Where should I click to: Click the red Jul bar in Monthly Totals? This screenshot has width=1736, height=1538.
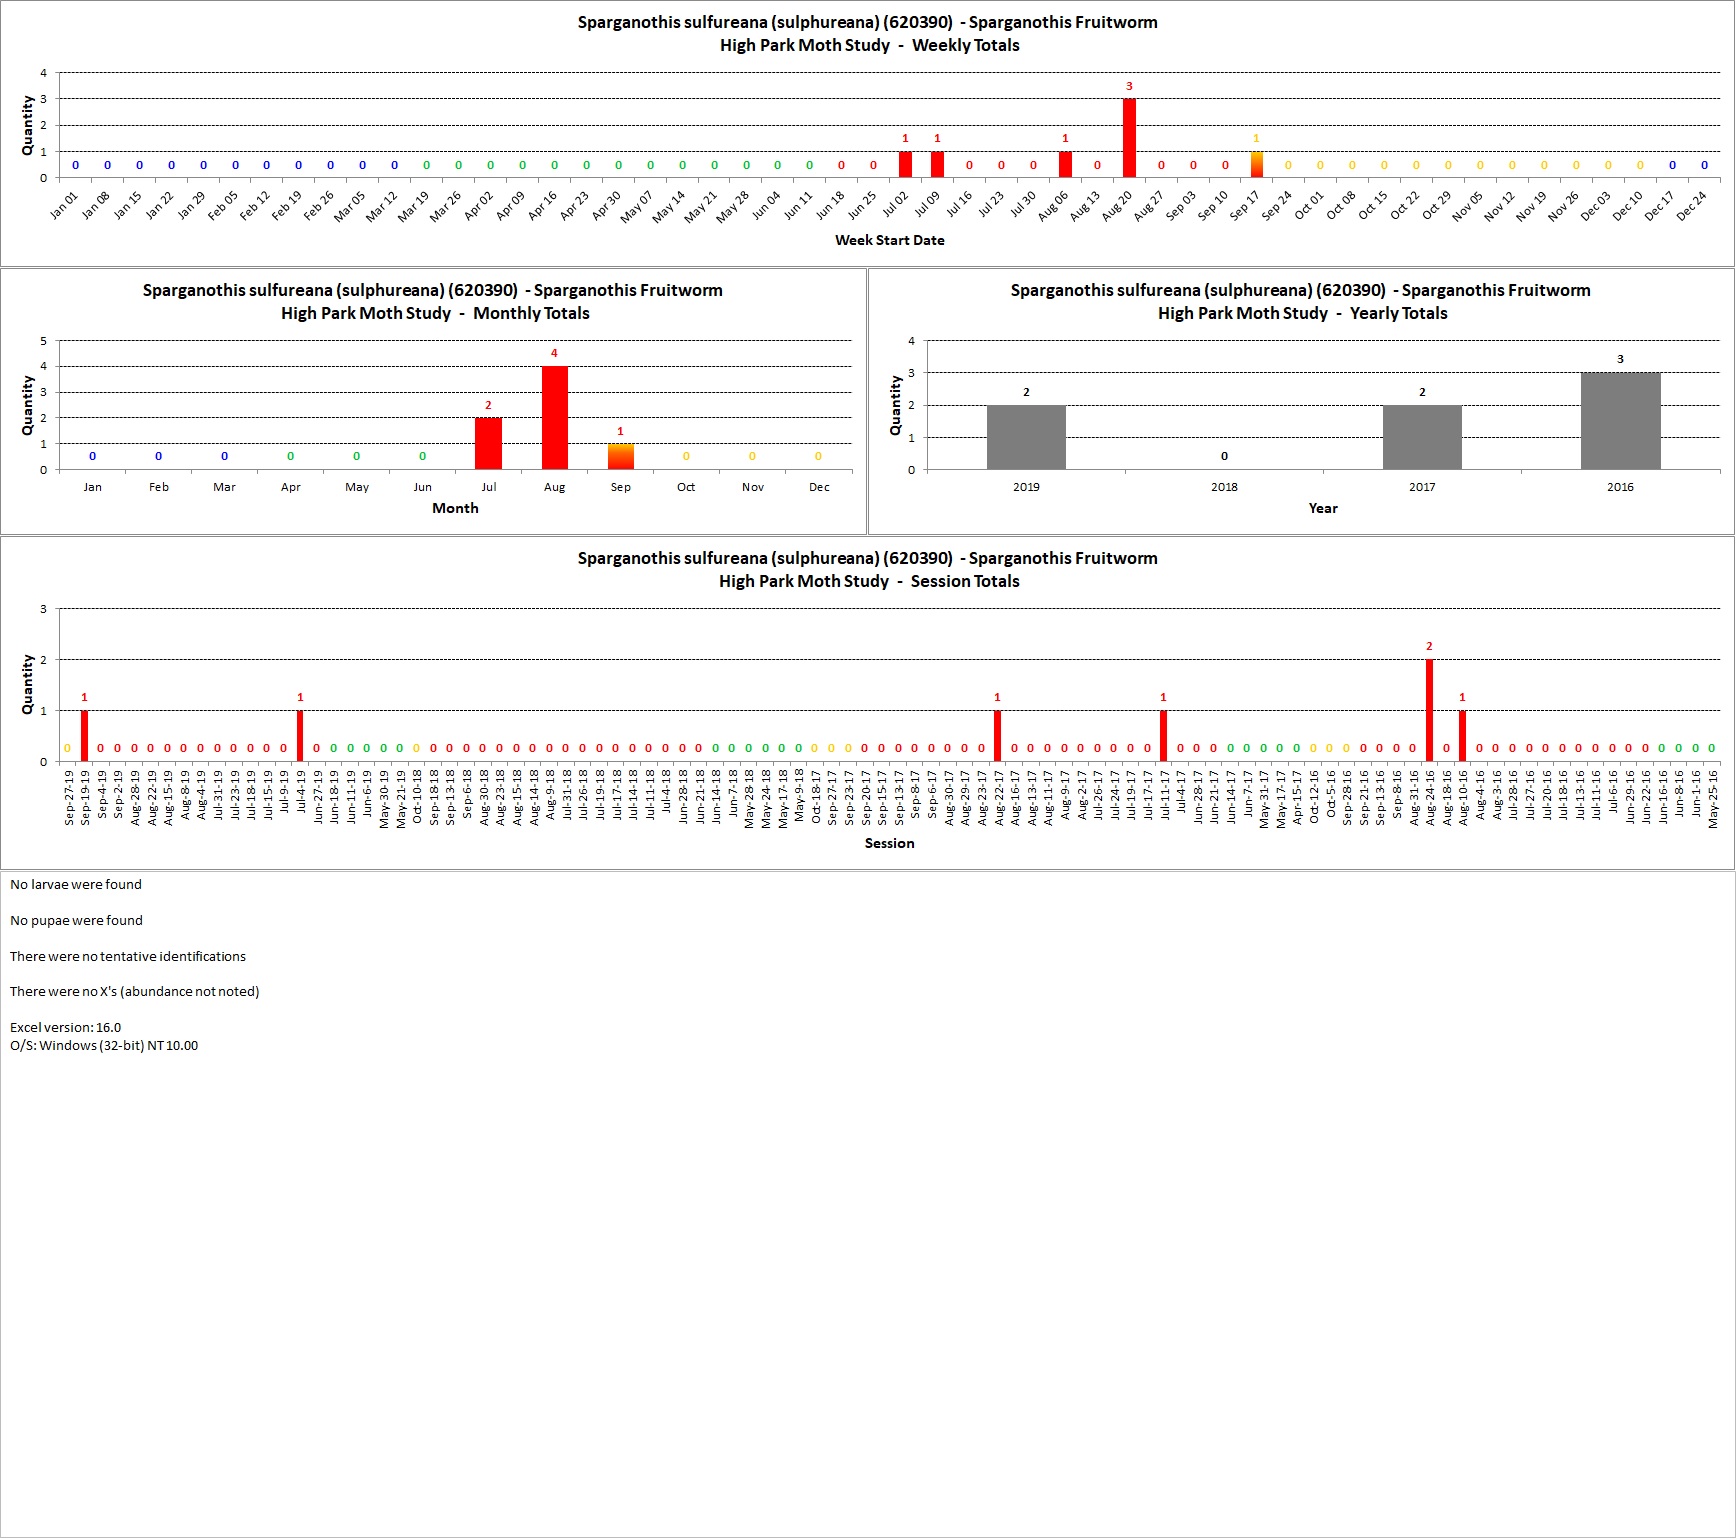(x=488, y=443)
